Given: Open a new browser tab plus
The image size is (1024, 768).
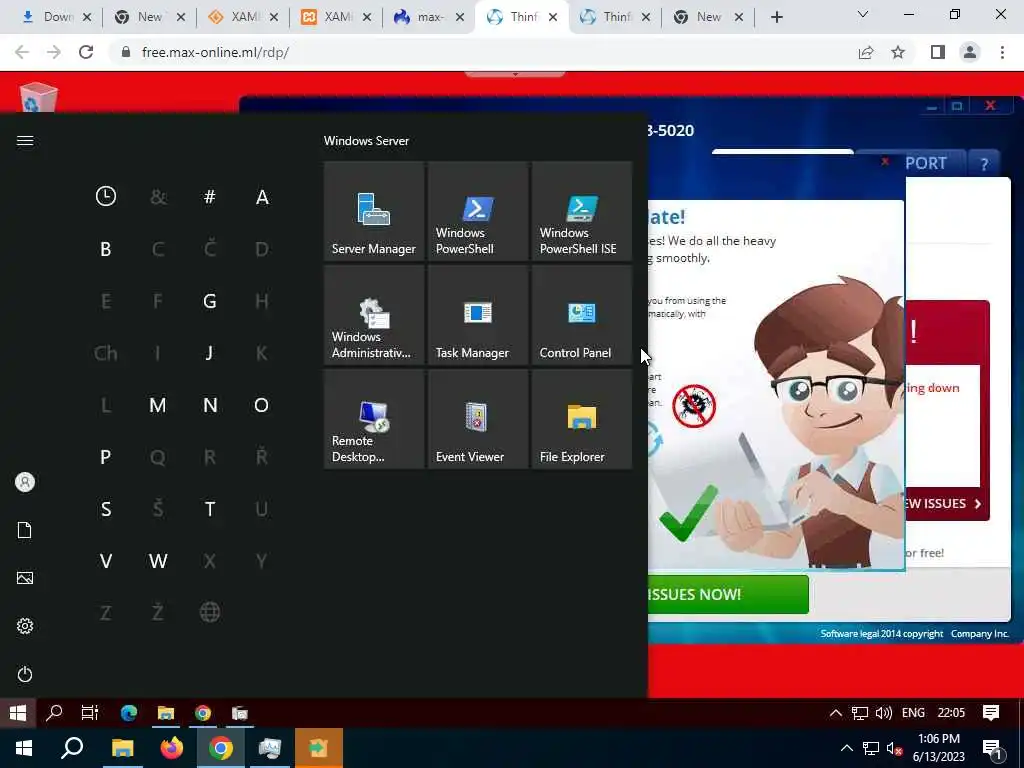Looking at the screenshot, I should [x=776, y=18].
